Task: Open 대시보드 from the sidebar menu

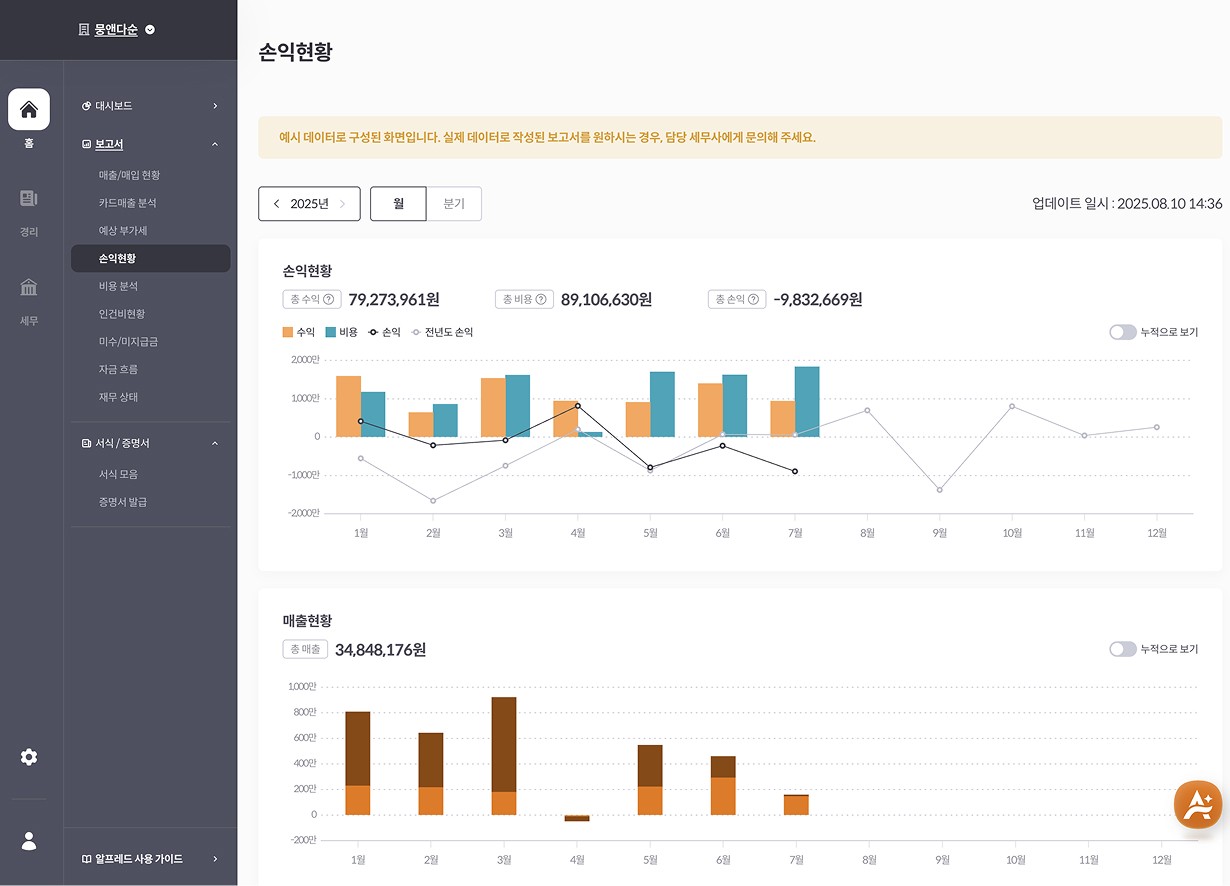Action: click(113, 105)
